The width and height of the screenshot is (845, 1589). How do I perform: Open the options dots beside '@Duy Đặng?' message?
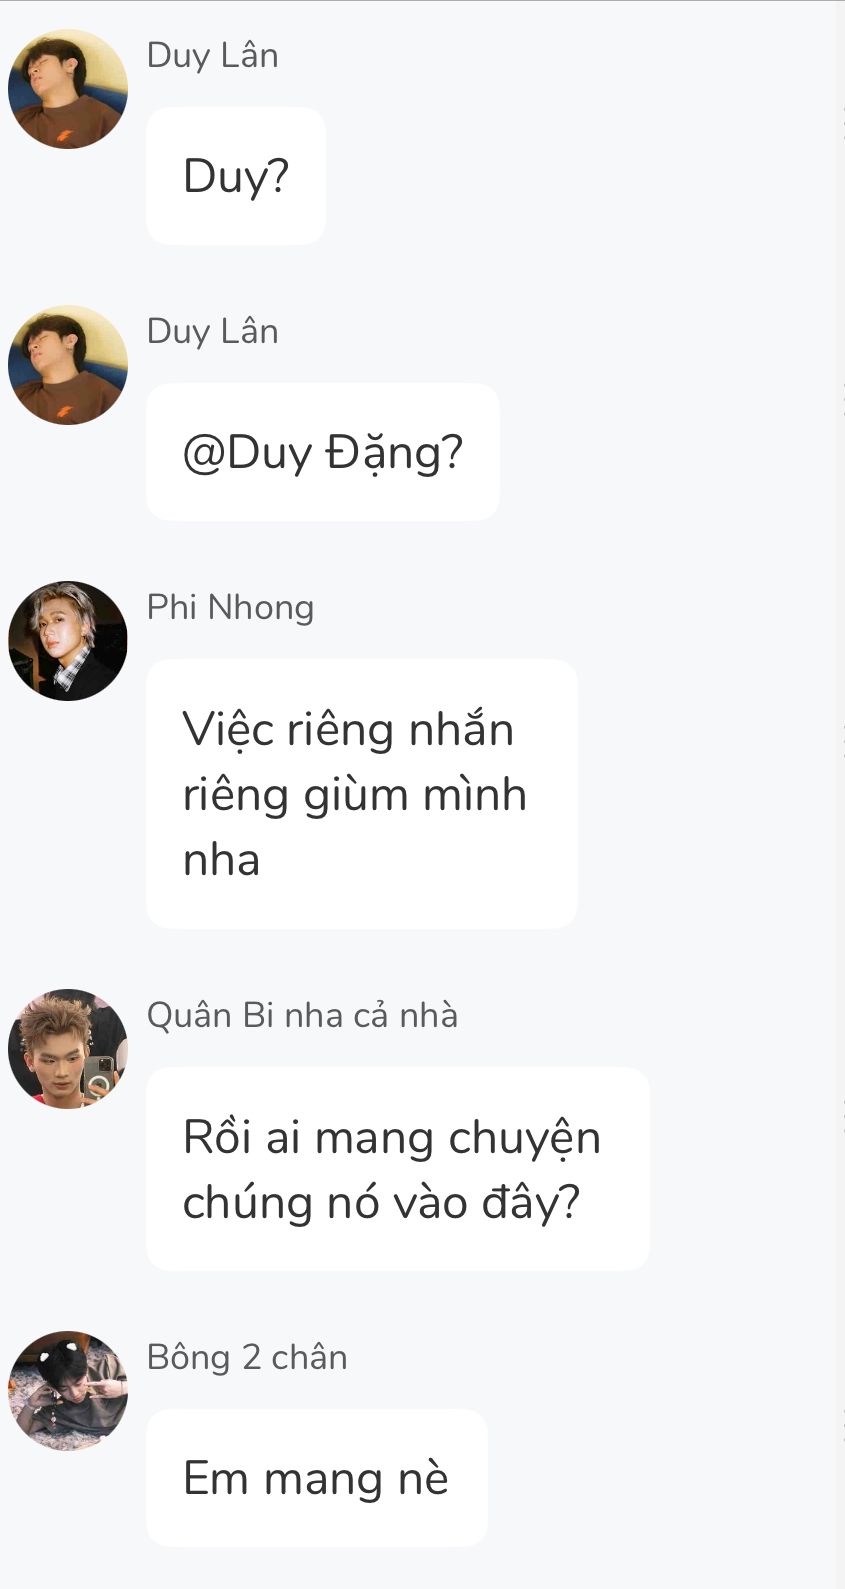click(x=842, y=400)
